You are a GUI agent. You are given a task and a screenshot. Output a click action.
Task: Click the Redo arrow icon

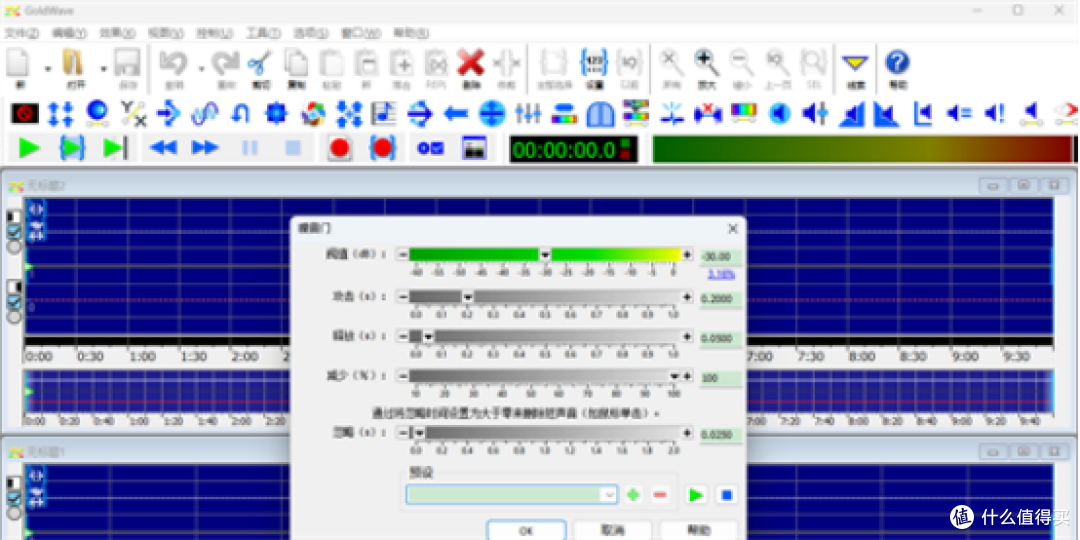225,63
